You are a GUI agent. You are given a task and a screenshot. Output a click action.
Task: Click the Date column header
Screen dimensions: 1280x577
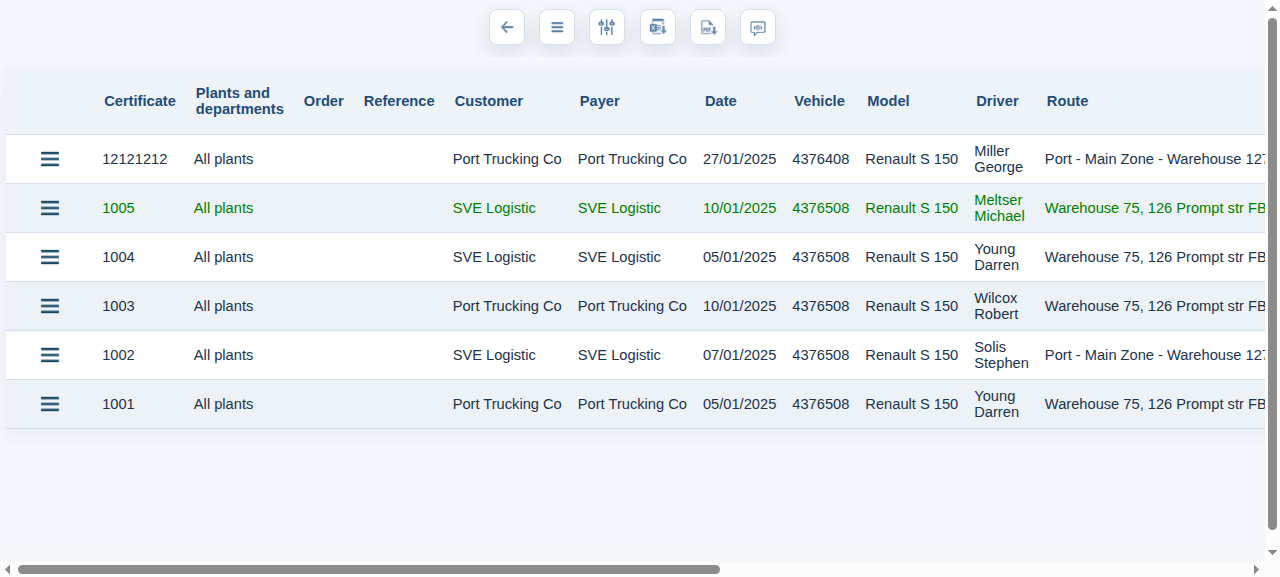tap(721, 101)
